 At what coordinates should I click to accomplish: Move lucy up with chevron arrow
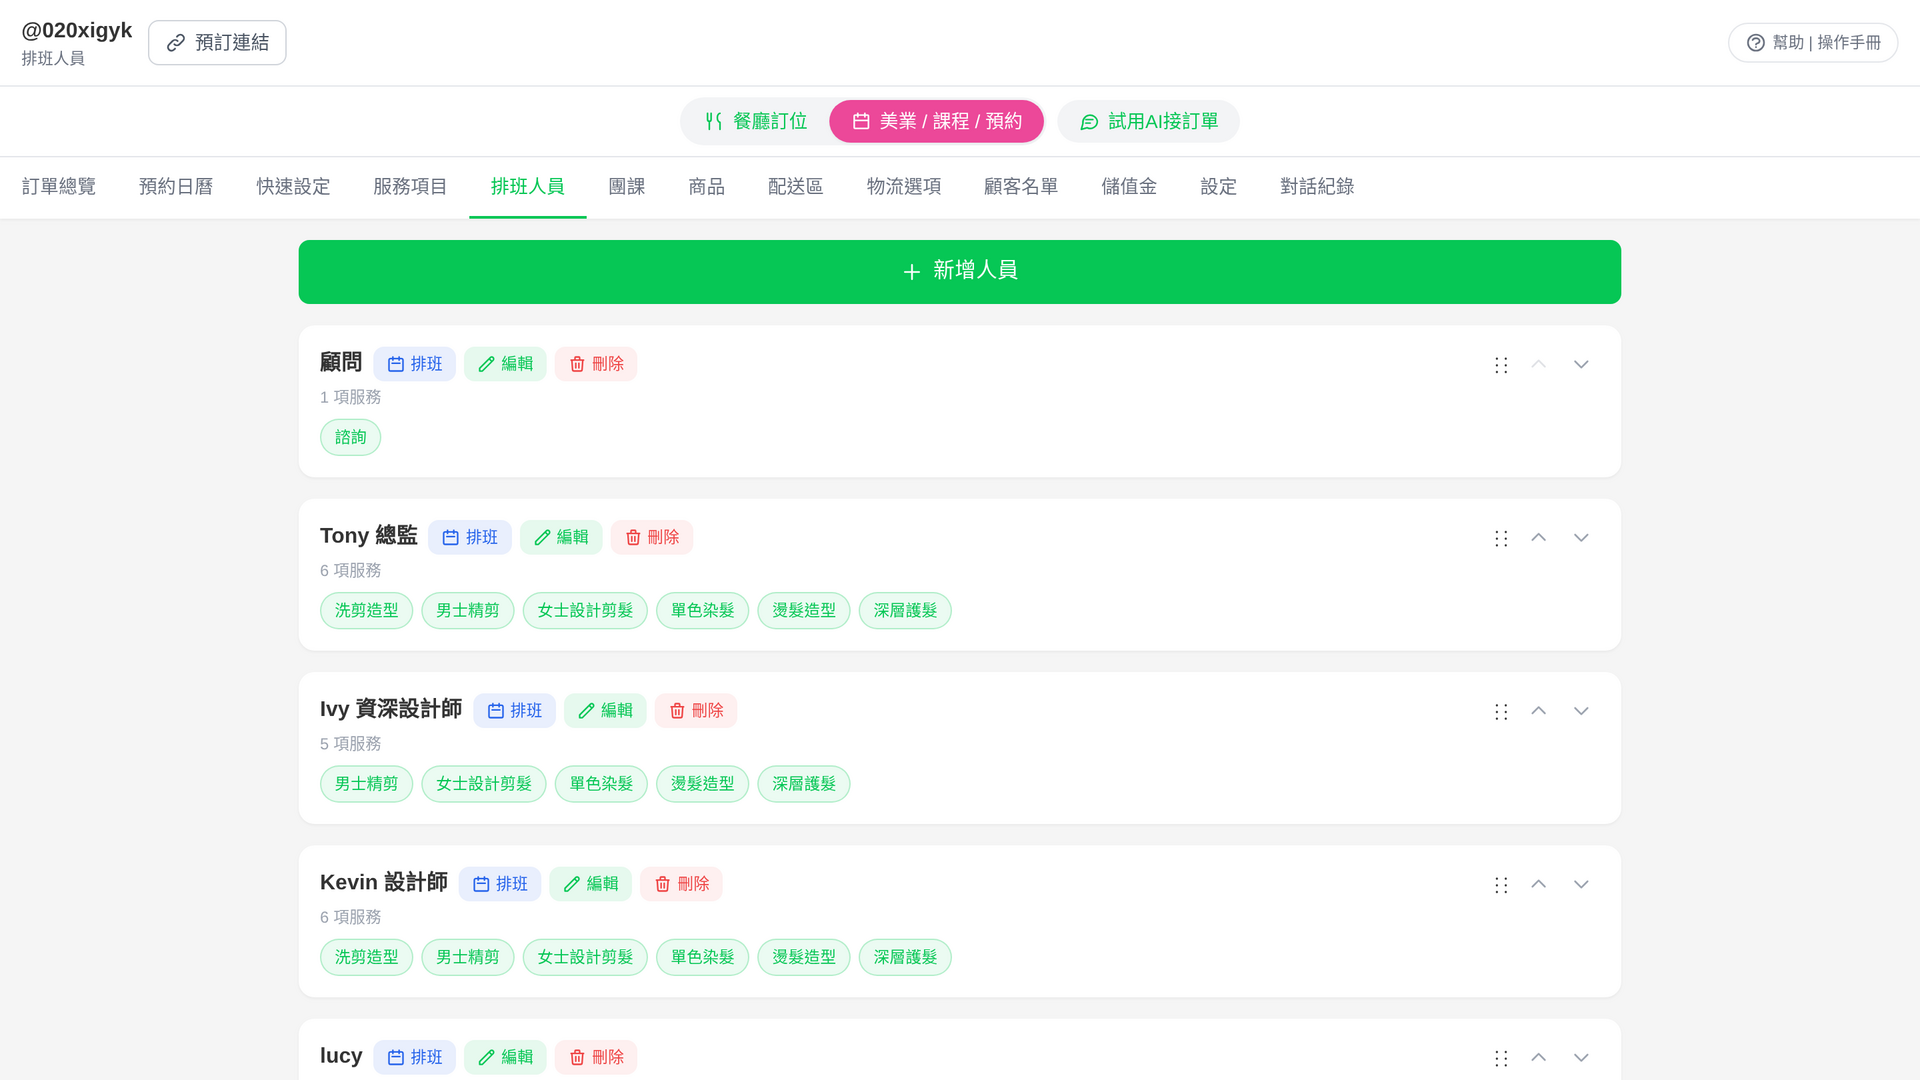tap(1538, 1057)
